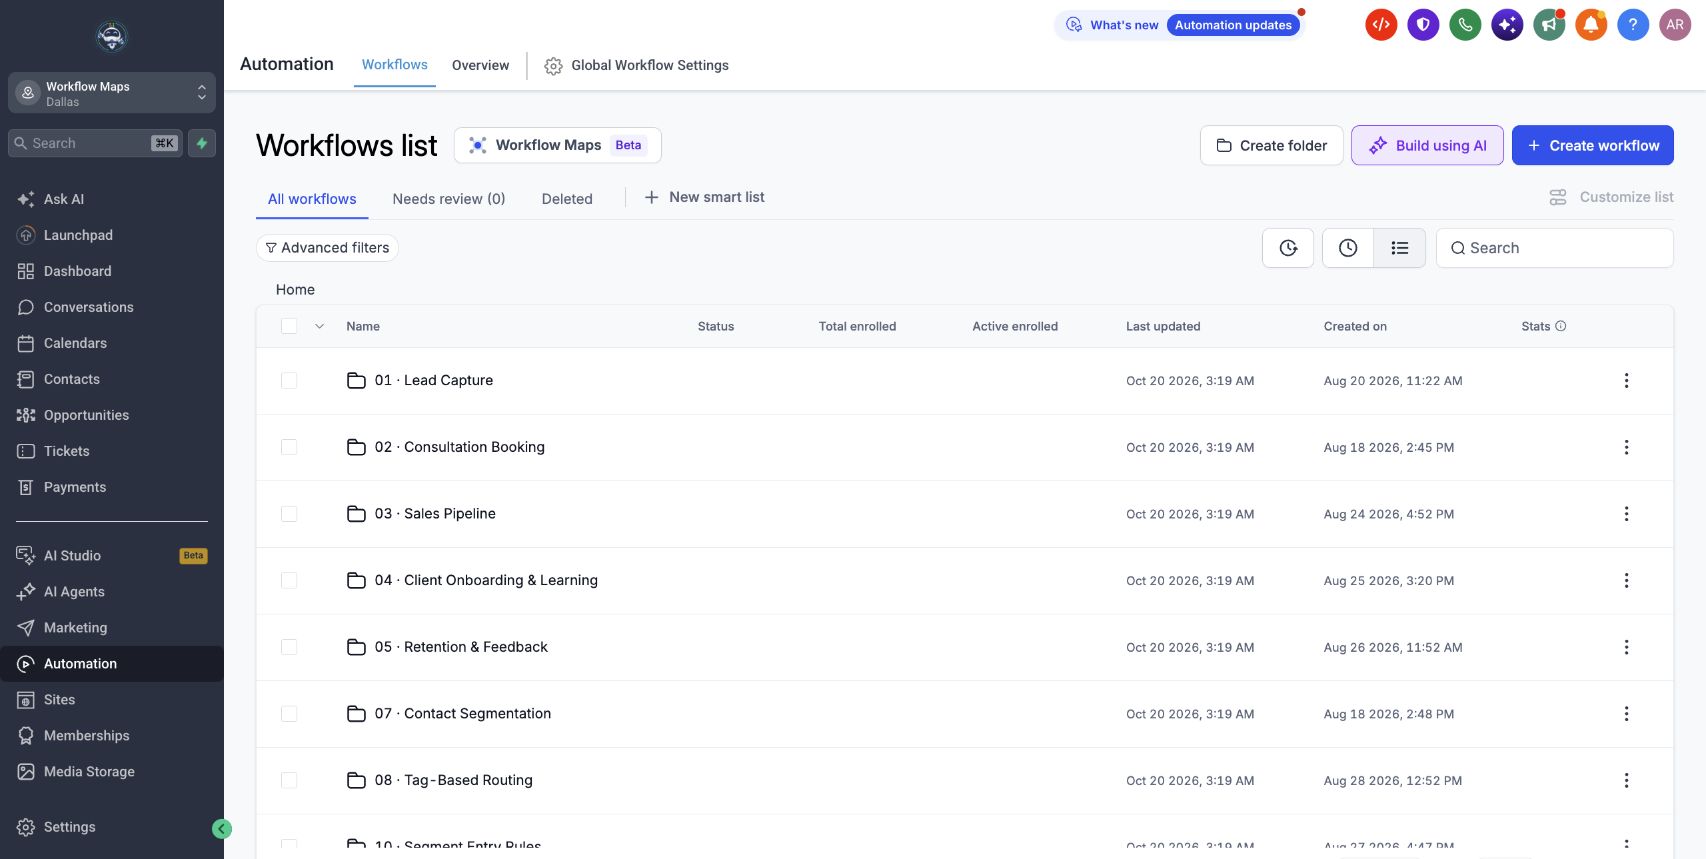
Task: Check the box for 07 · Contact Segmentation
Action: (289, 714)
